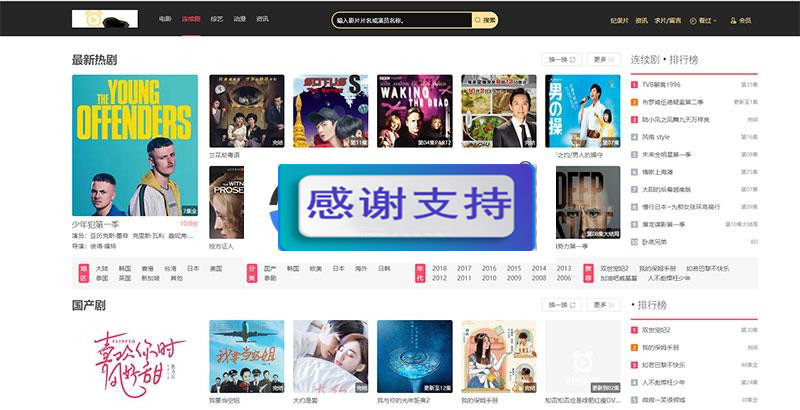This screenshot has width=800, height=410.
Task: Click the 少年犯第一季 title
Action: 96,224
